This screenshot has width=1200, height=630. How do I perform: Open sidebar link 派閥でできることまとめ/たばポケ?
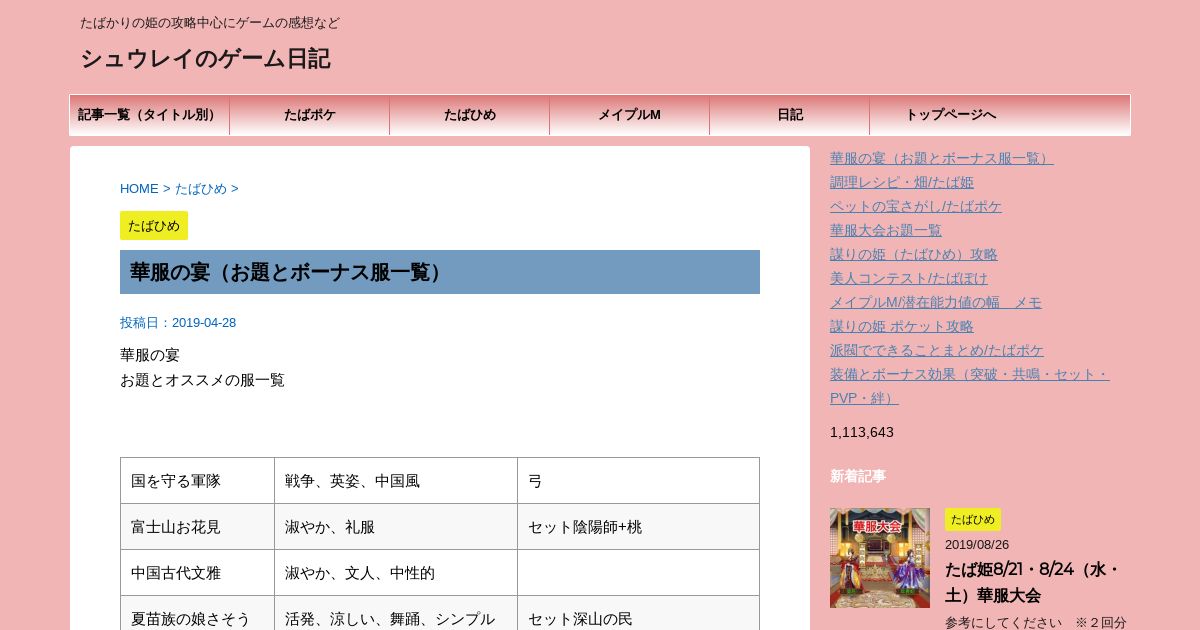tap(937, 350)
